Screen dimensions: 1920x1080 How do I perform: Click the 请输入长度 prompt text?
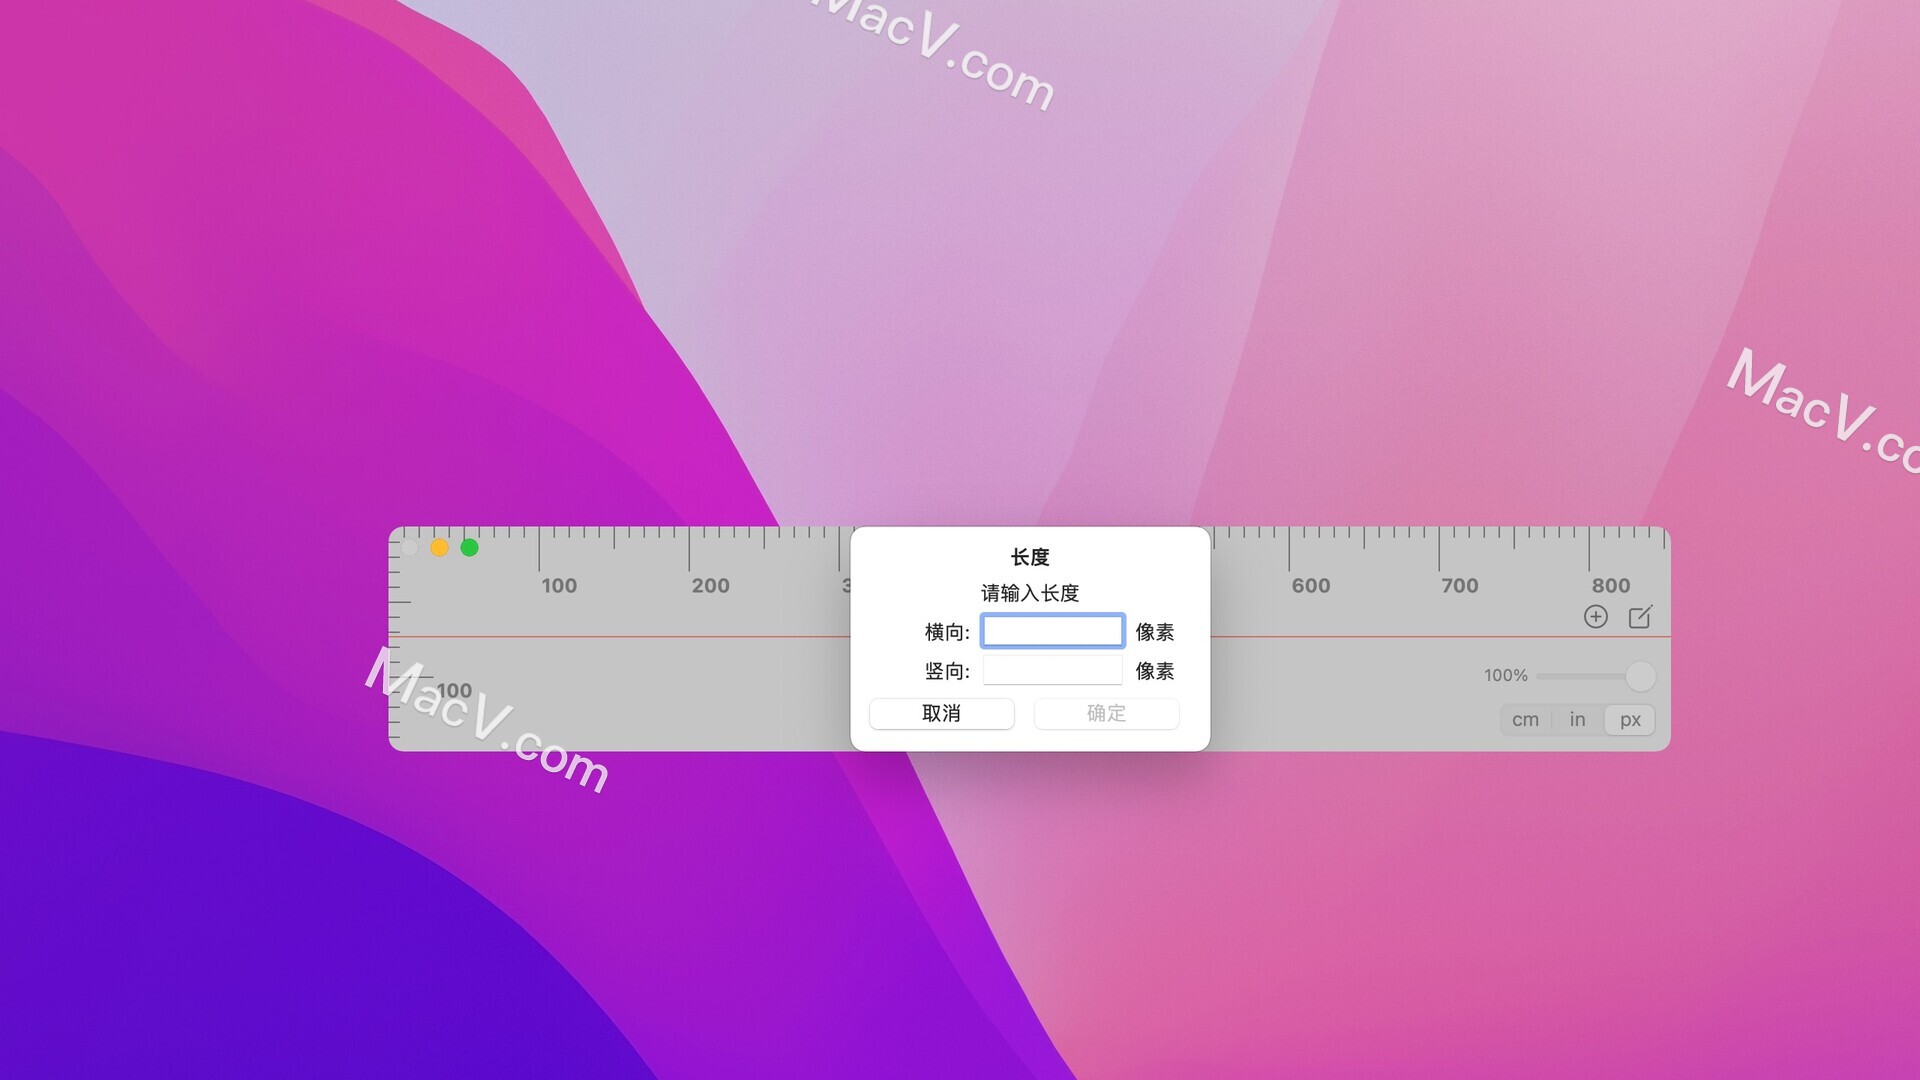pyautogui.click(x=1030, y=593)
